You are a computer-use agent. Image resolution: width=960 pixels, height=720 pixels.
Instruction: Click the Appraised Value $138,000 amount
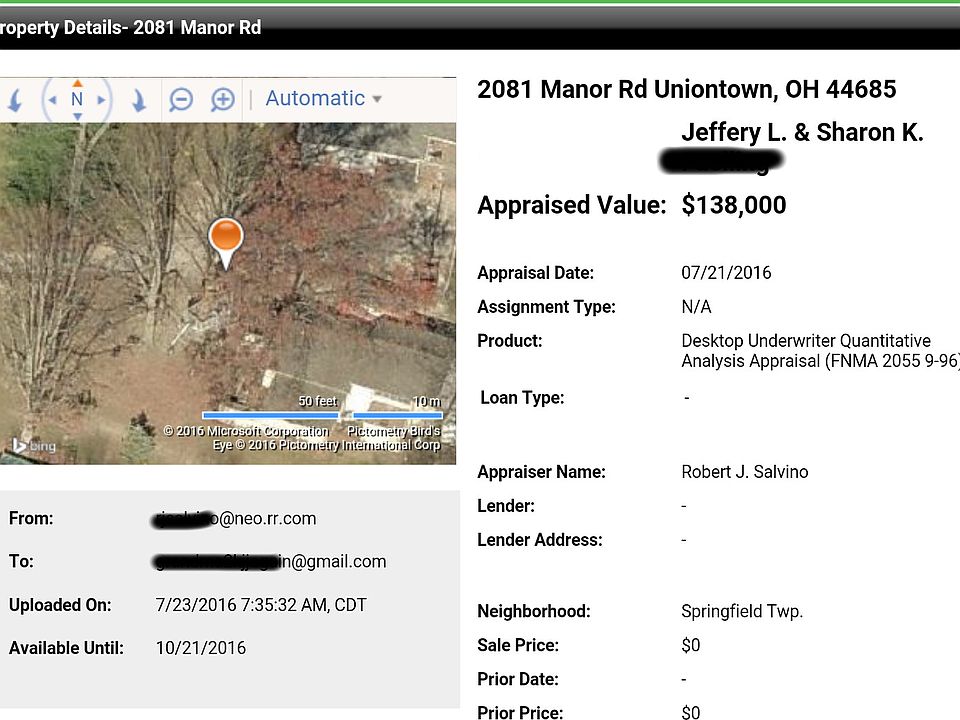pyautogui.click(x=733, y=205)
